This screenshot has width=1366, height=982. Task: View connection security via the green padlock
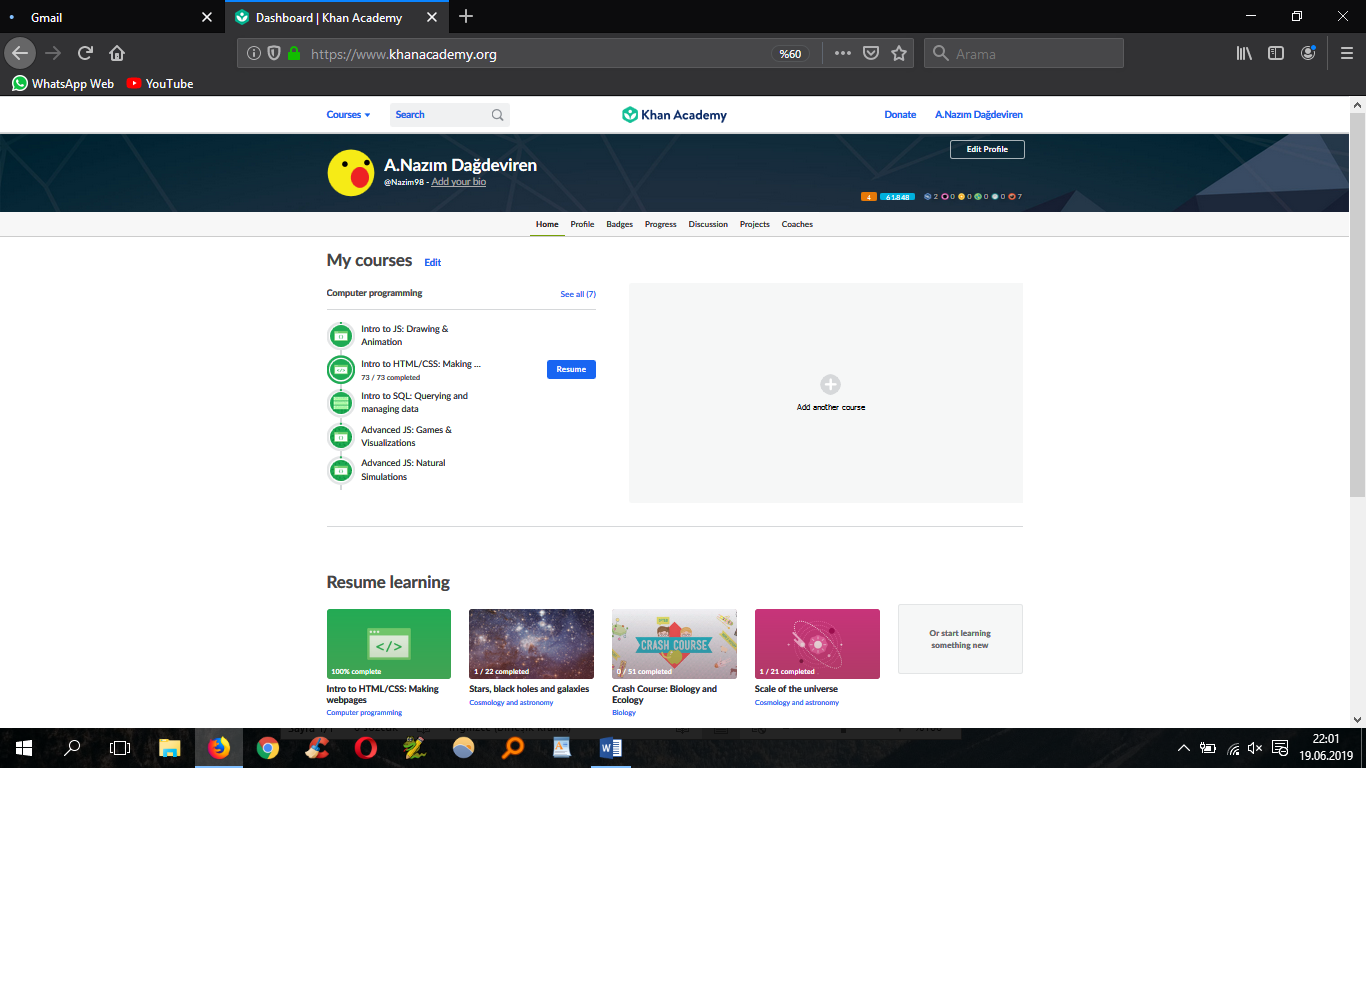pyautogui.click(x=294, y=54)
